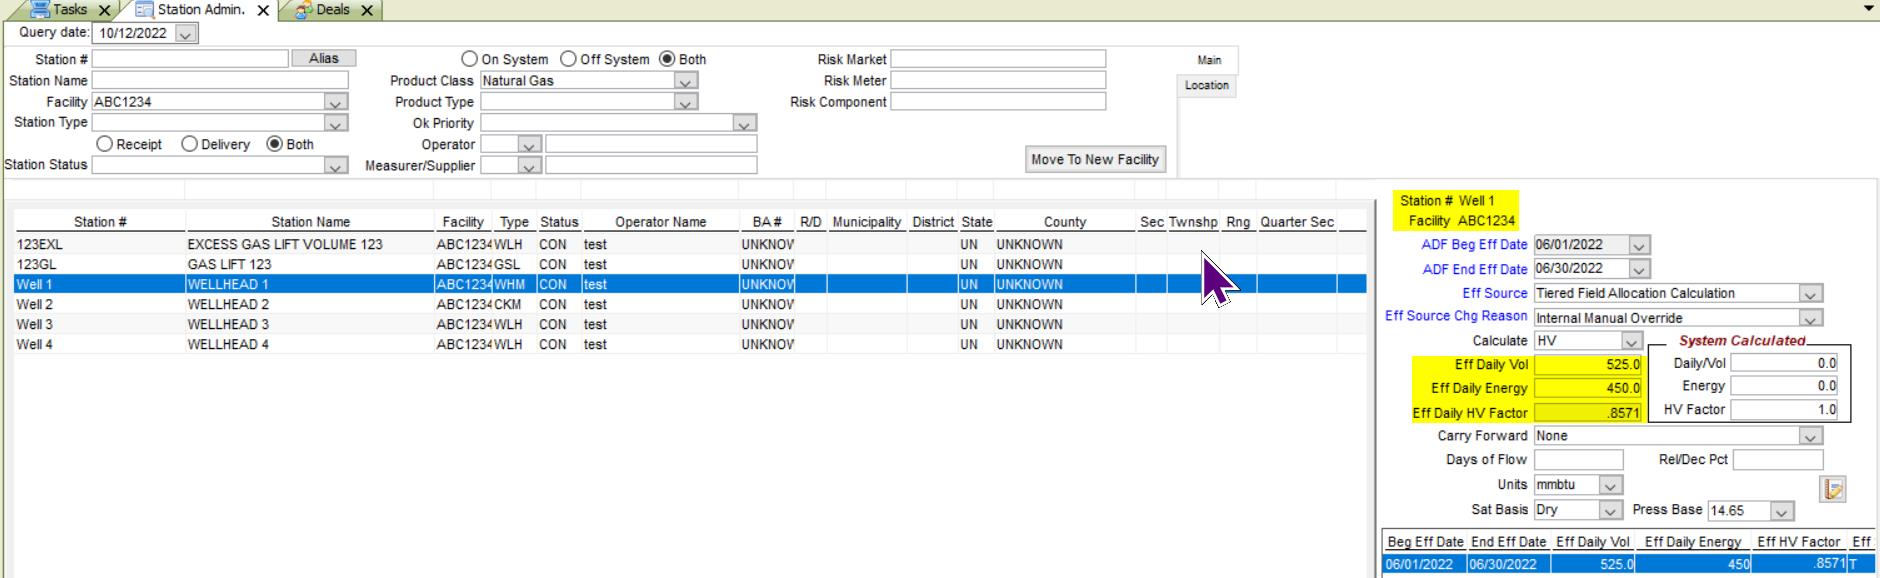1880x578 pixels.
Task: Expand the Facility dropdown
Action: [x=336, y=102]
